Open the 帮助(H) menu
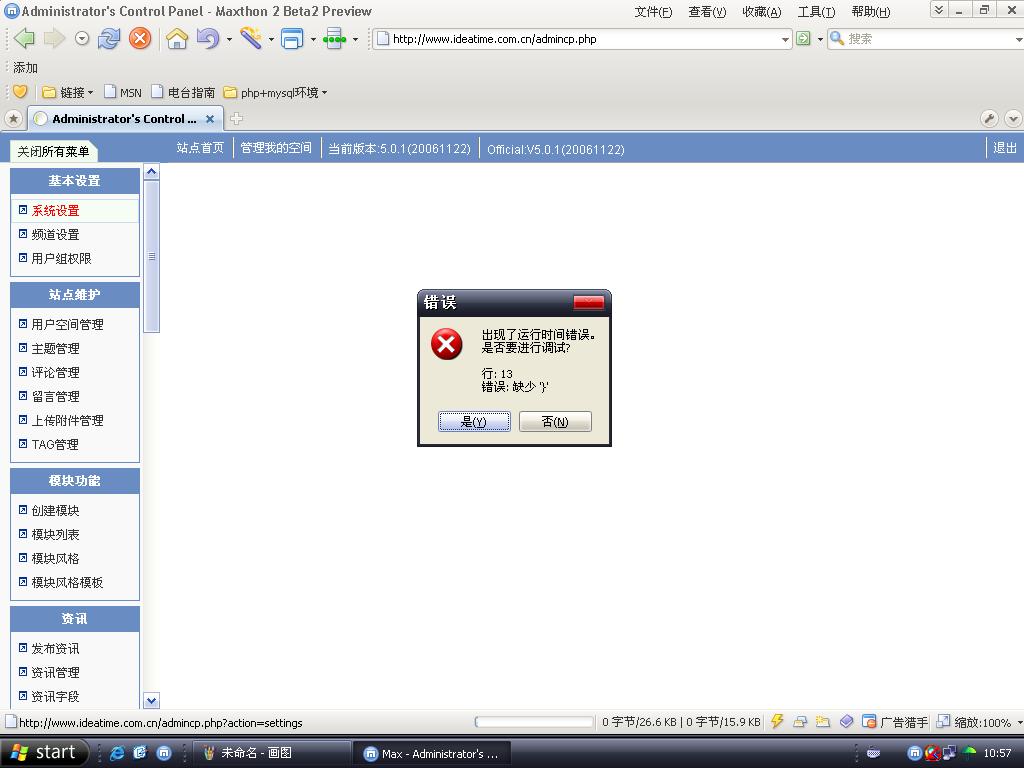Viewport: 1024px width, 768px height. [x=871, y=12]
